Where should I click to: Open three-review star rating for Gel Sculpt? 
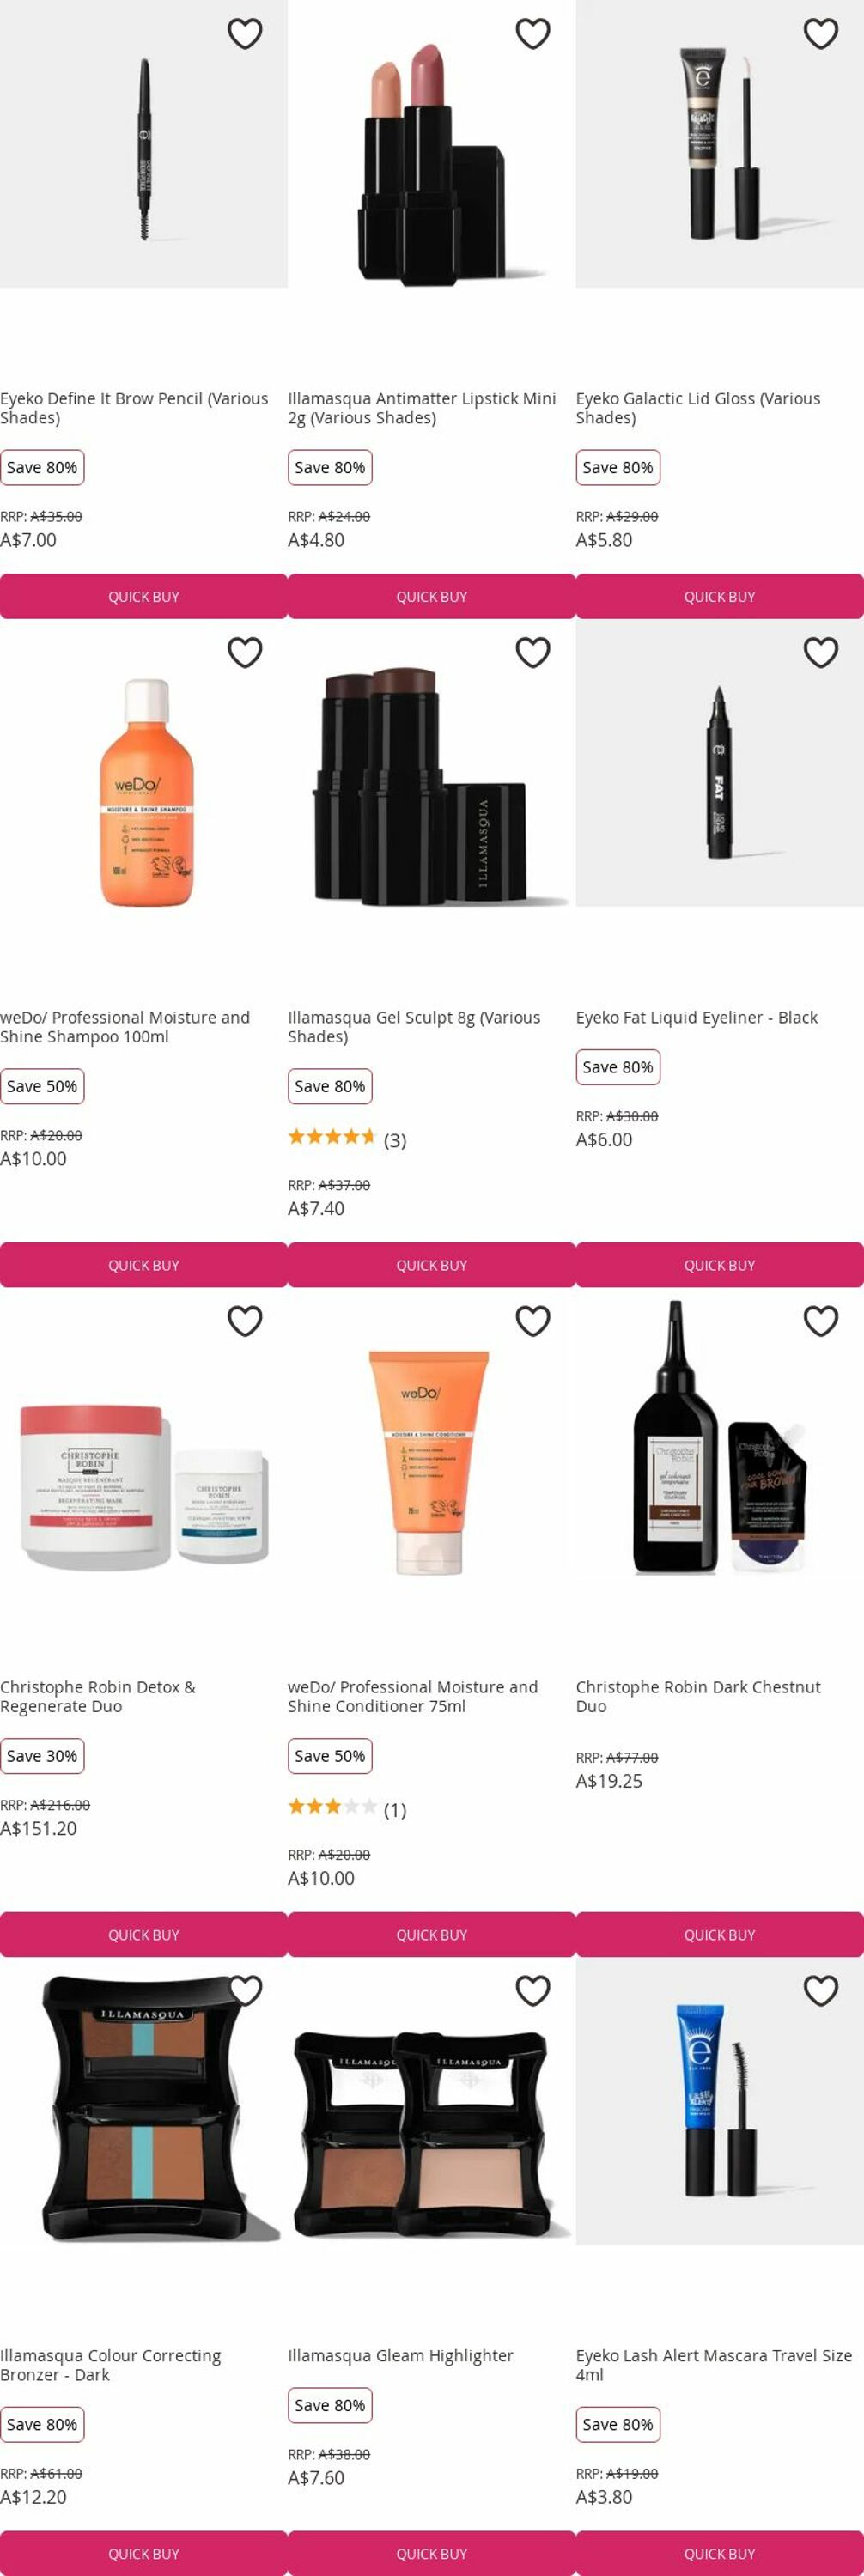347,1140
